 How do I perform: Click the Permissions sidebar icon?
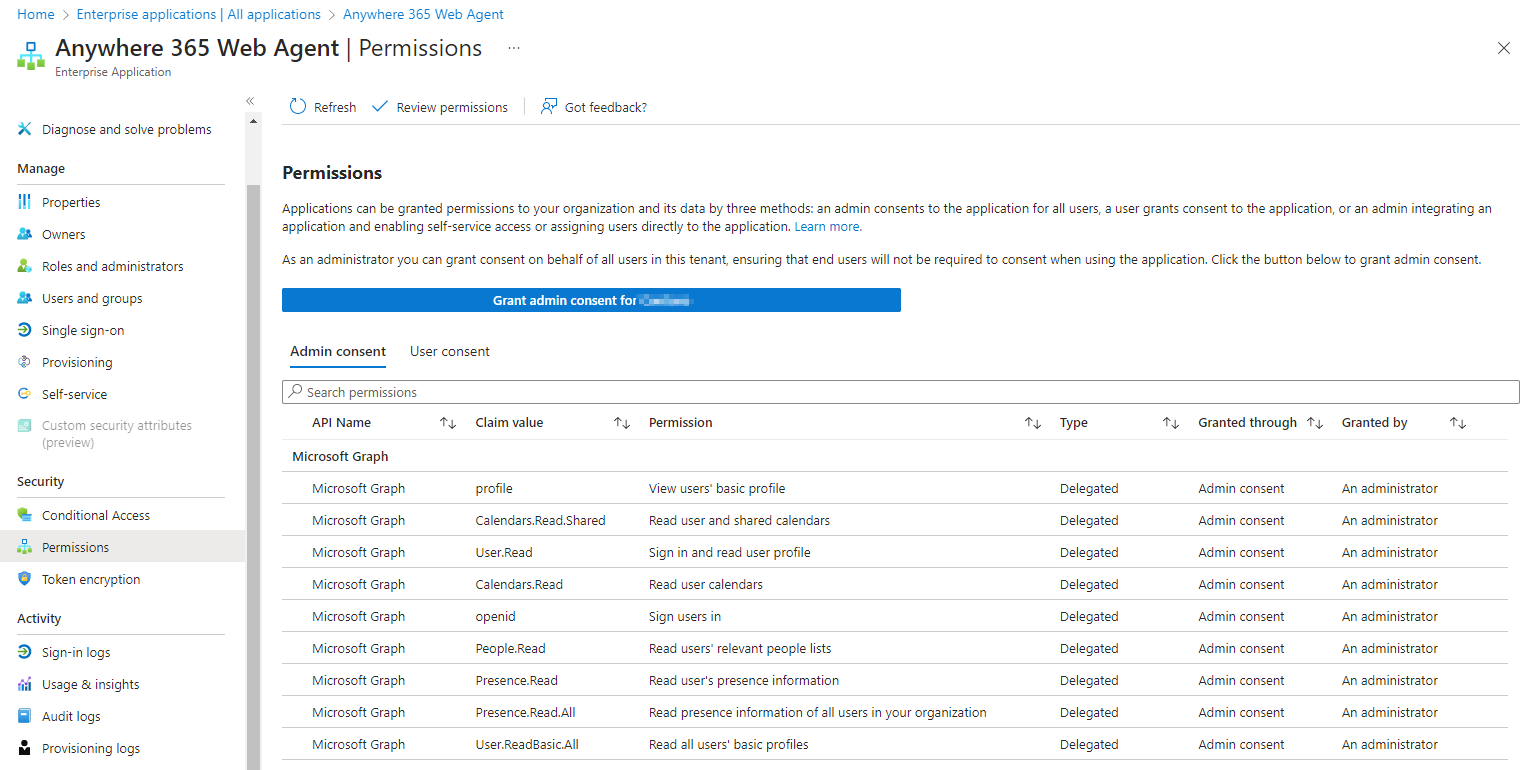pyautogui.click(x=25, y=547)
